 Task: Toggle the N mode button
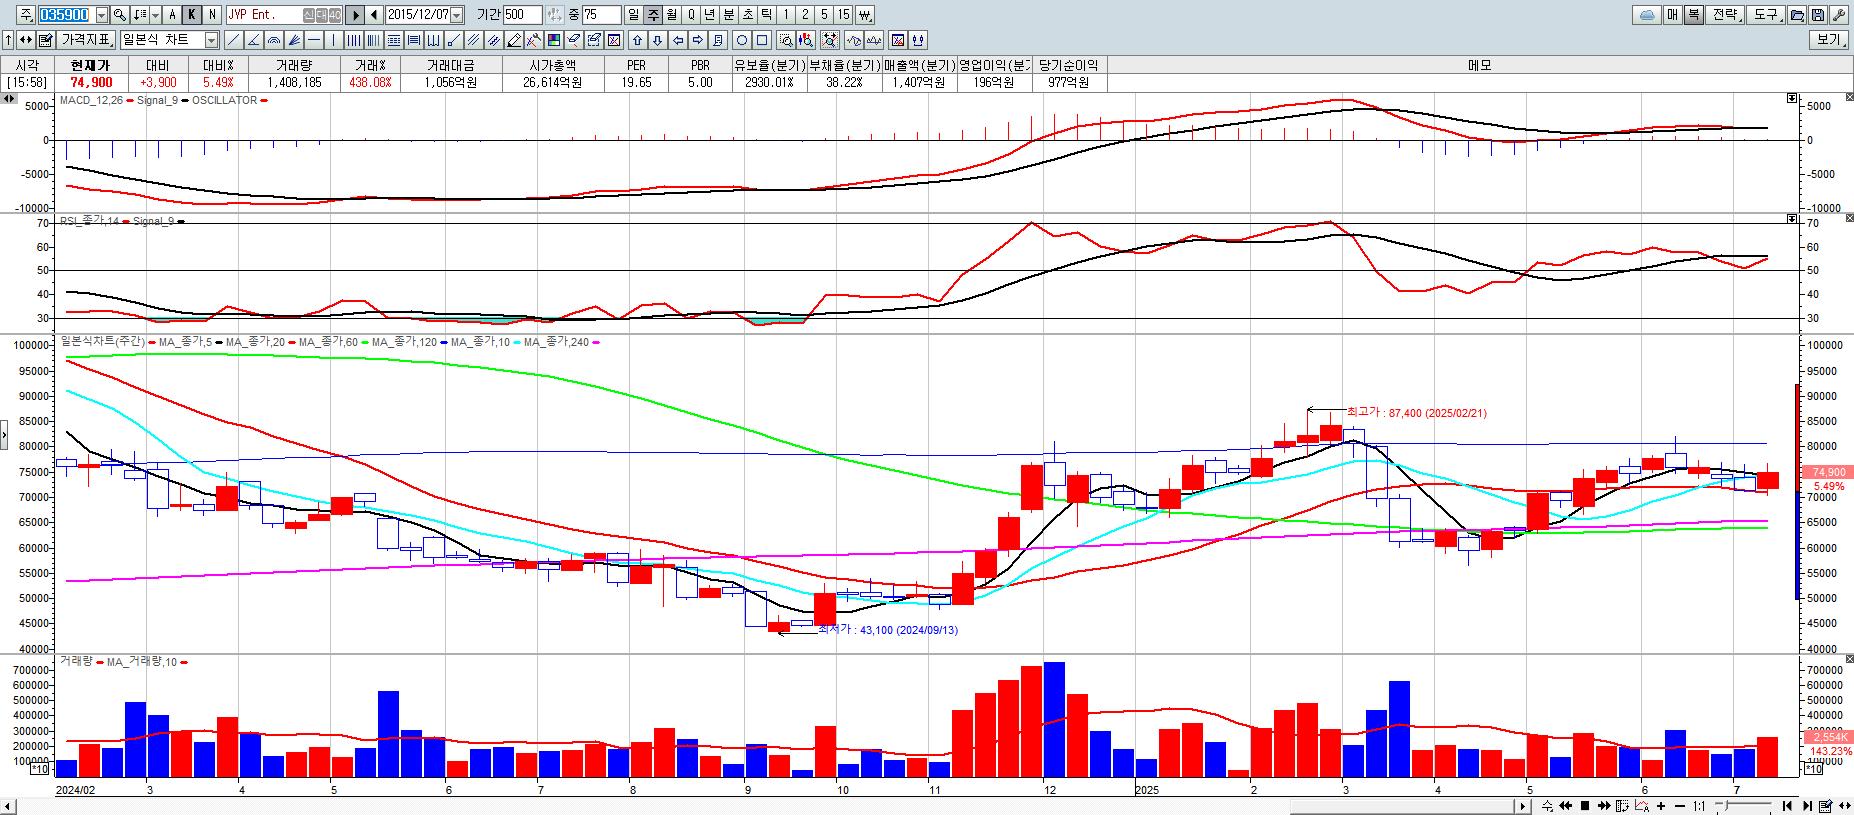click(212, 15)
